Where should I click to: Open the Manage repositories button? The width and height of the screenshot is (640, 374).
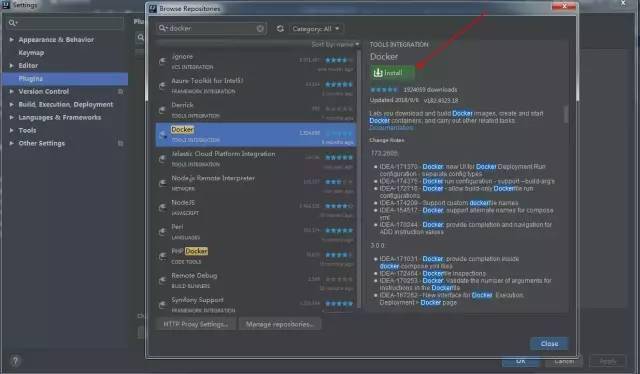(x=280, y=324)
